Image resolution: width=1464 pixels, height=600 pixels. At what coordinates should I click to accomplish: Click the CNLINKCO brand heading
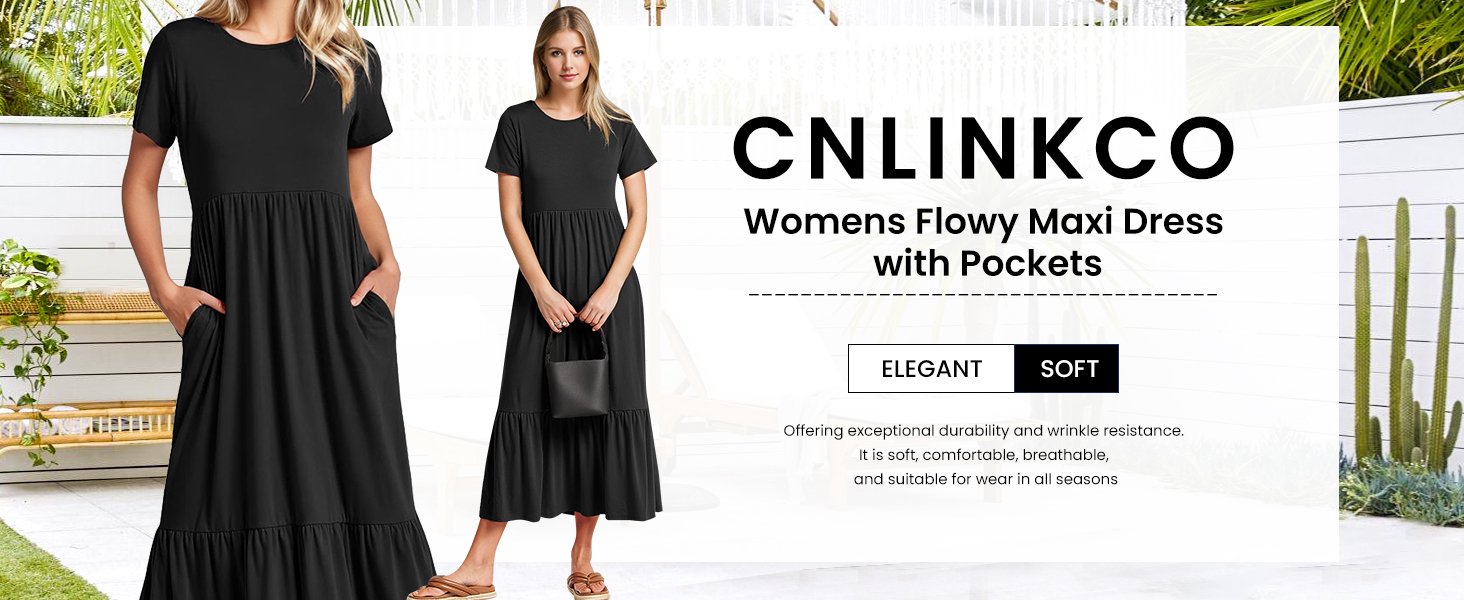pos(983,149)
